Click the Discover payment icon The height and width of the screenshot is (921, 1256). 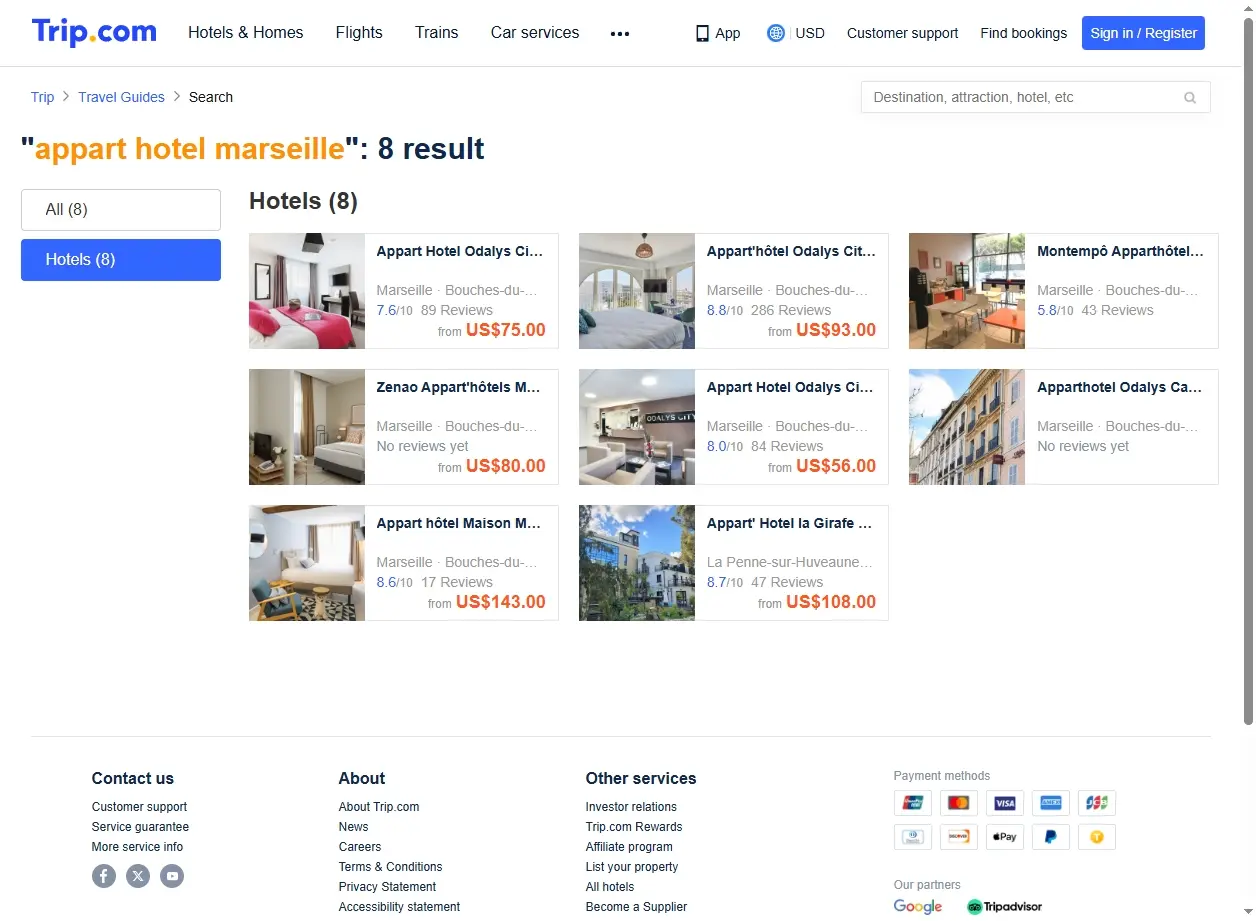[959, 837]
